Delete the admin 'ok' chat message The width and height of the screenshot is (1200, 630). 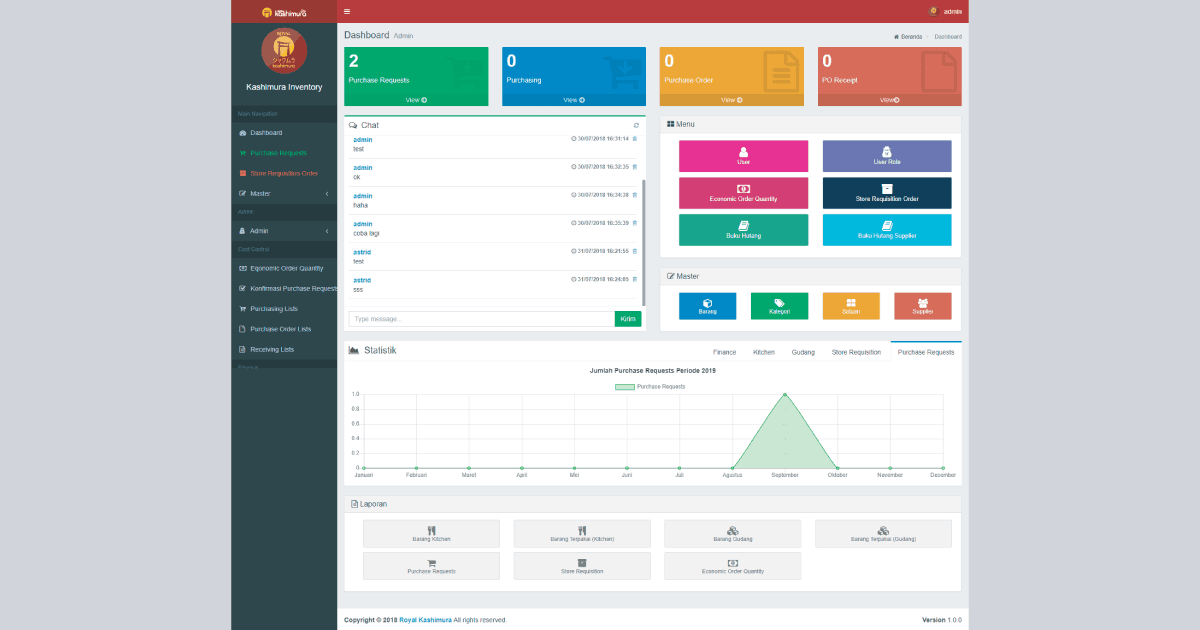(635, 167)
